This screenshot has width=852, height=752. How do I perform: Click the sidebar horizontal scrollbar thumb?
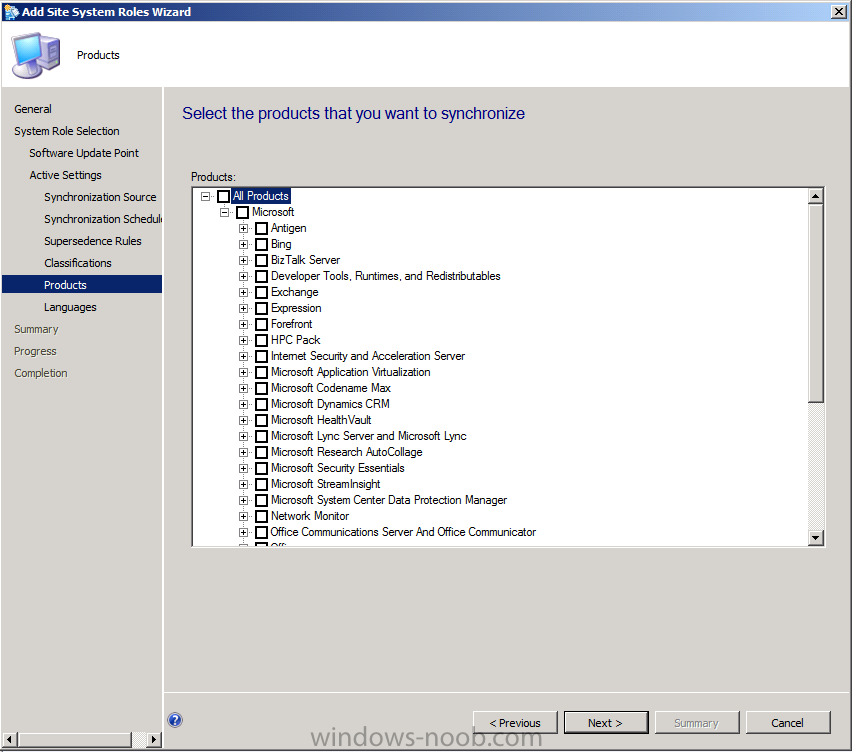tap(74, 740)
